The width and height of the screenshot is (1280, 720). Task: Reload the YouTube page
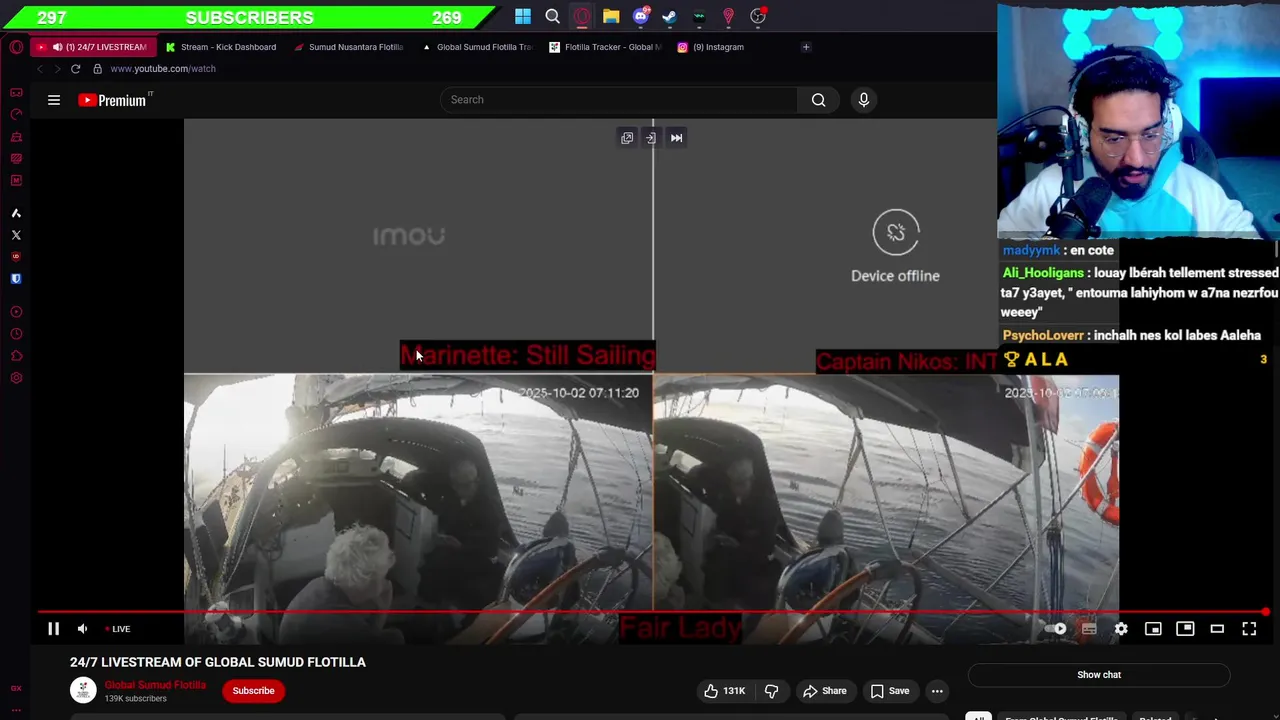point(75,69)
